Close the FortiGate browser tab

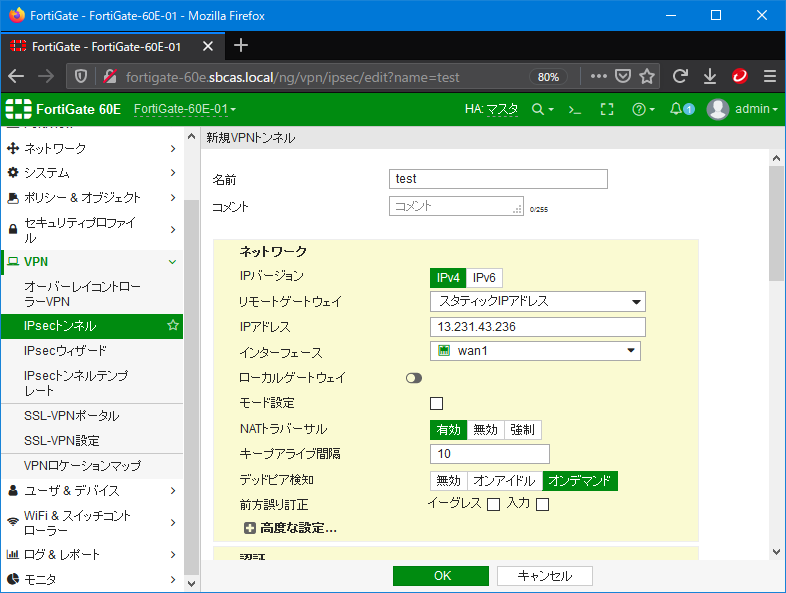coord(208,47)
